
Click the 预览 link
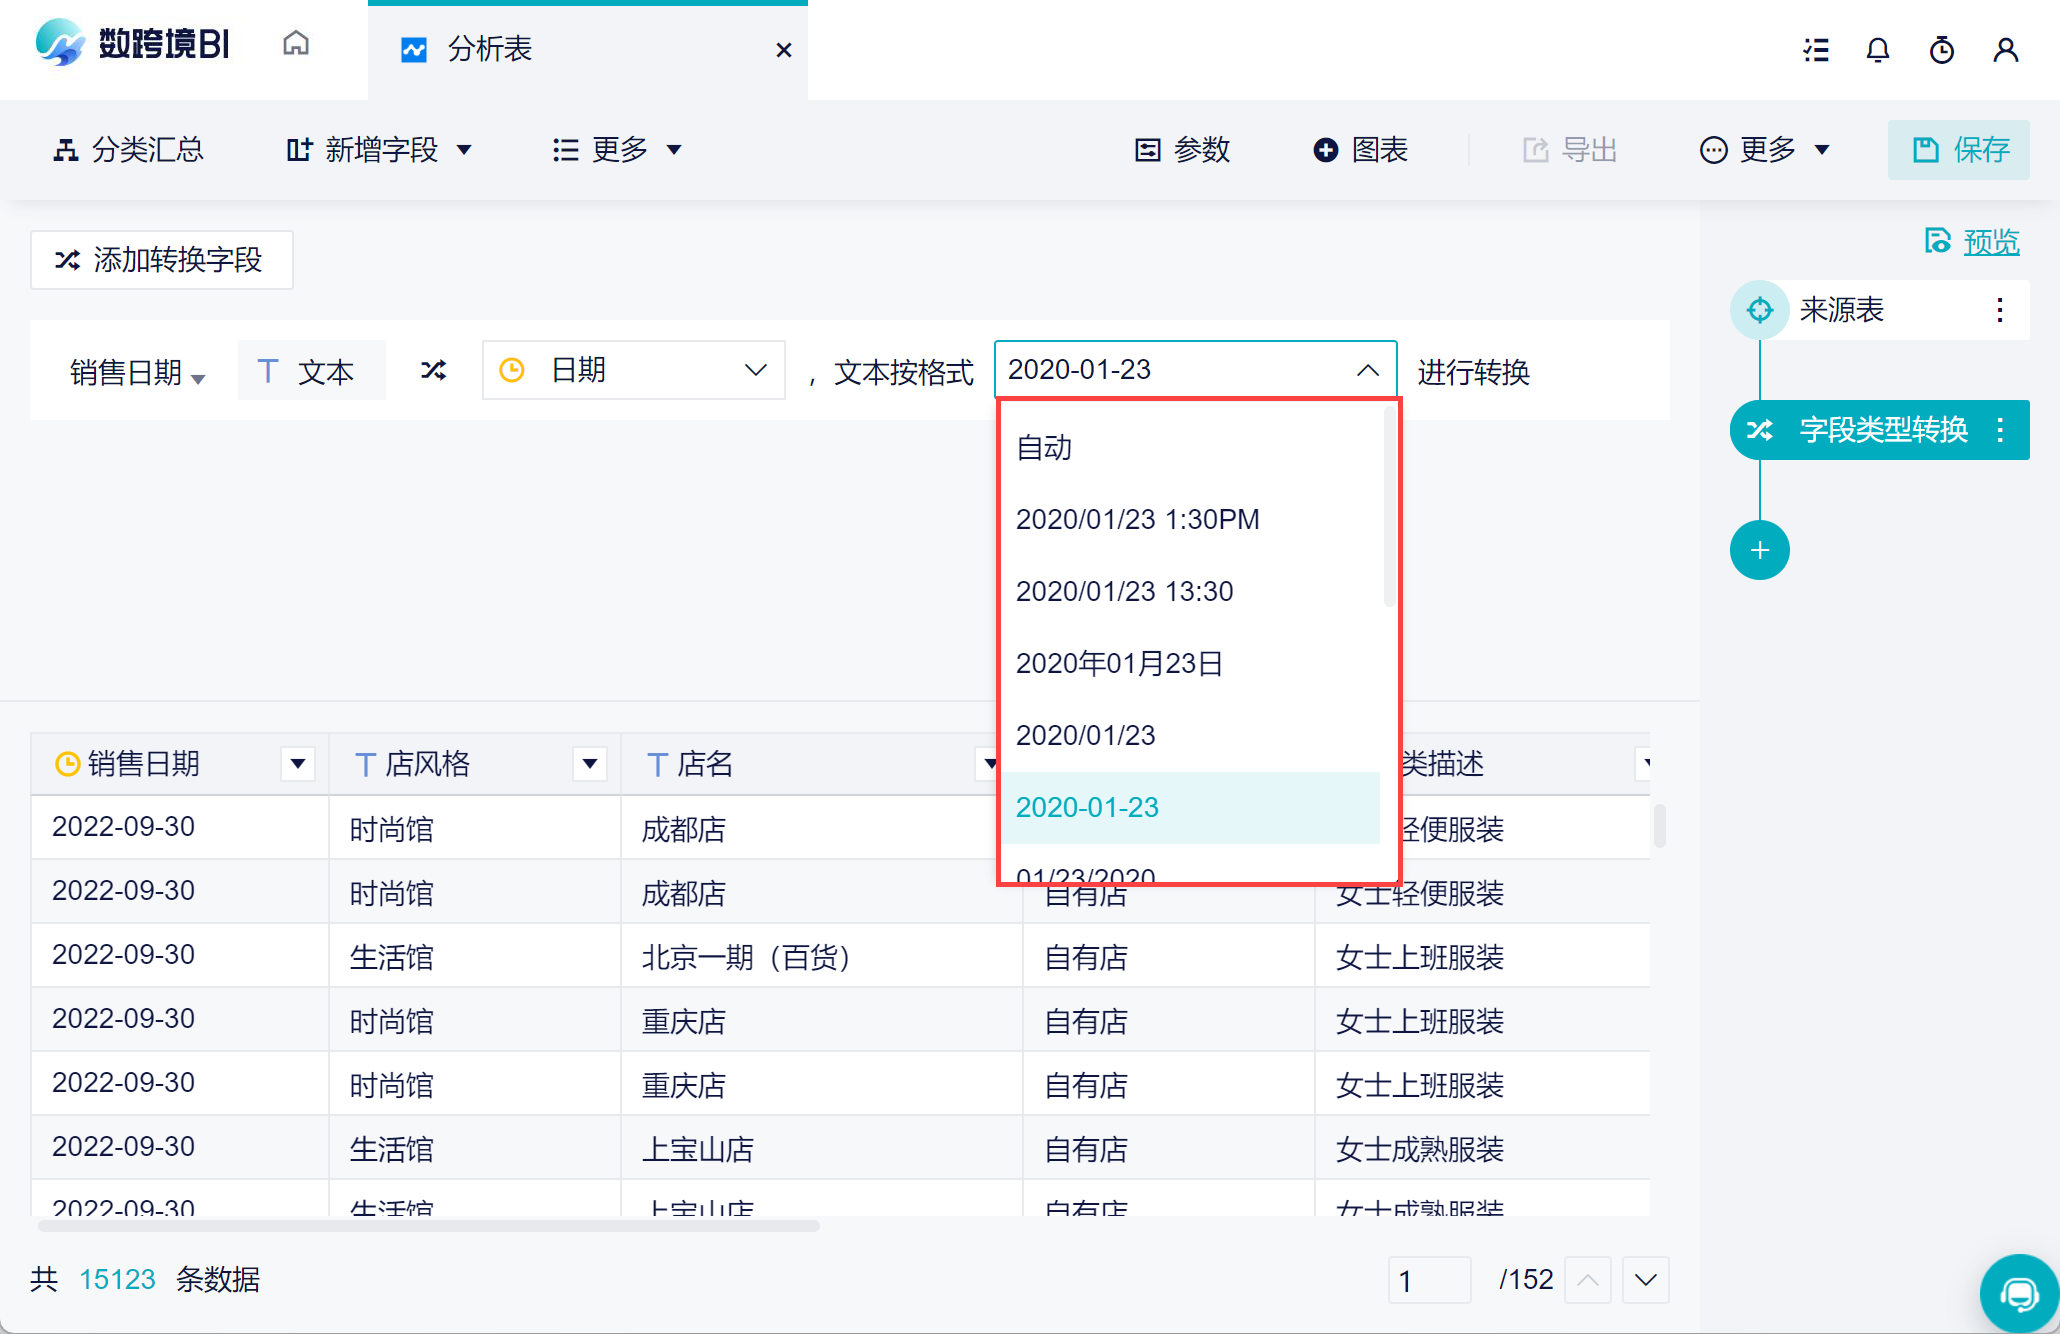coord(1990,242)
